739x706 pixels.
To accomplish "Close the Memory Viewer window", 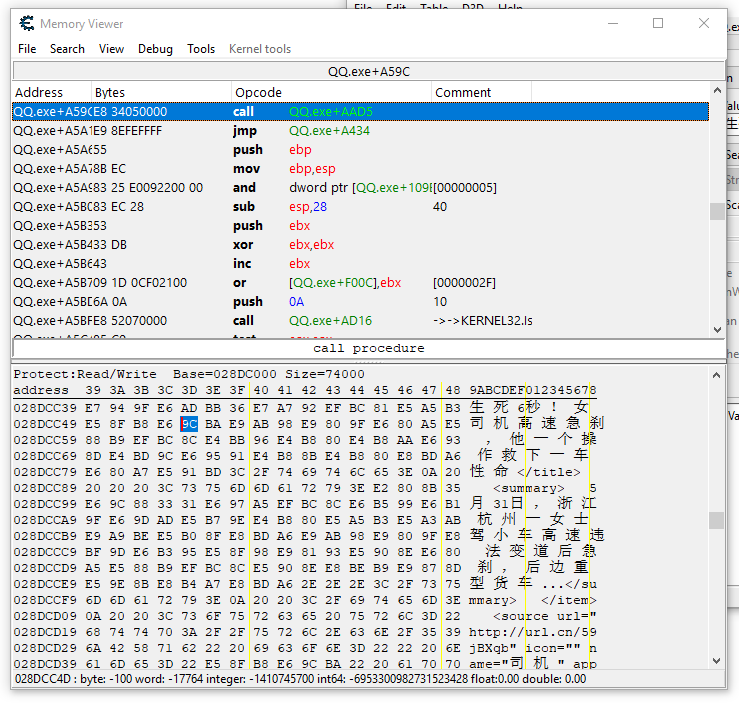I will pos(704,23).
